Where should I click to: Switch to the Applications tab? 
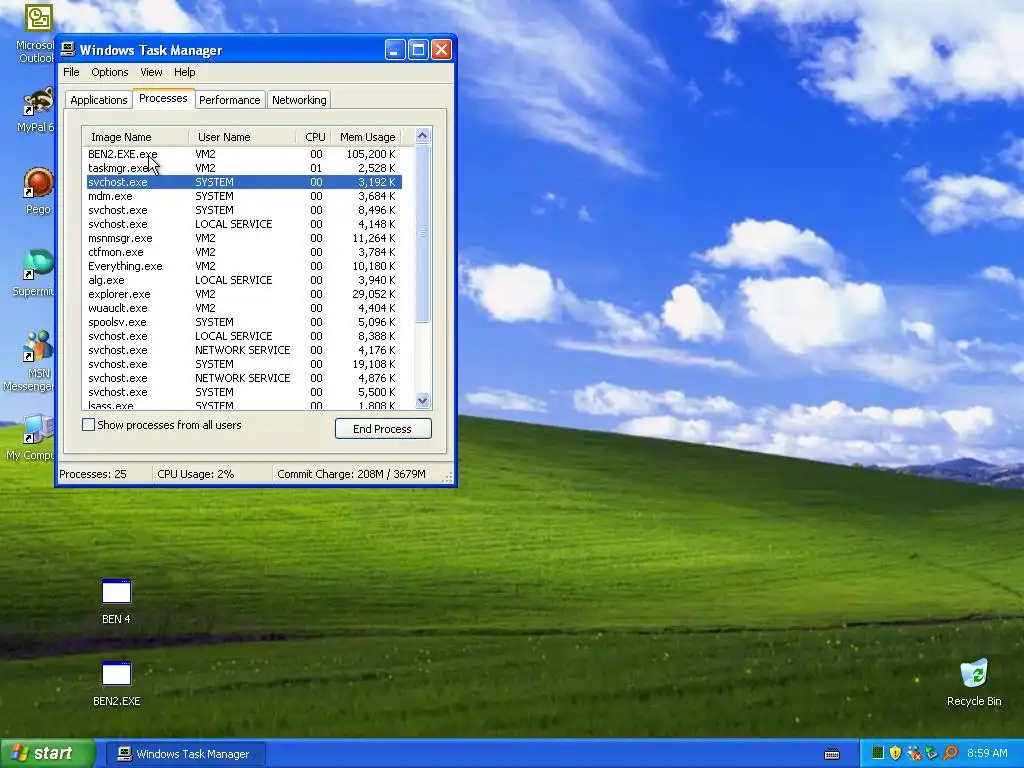click(x=99, y=100)
